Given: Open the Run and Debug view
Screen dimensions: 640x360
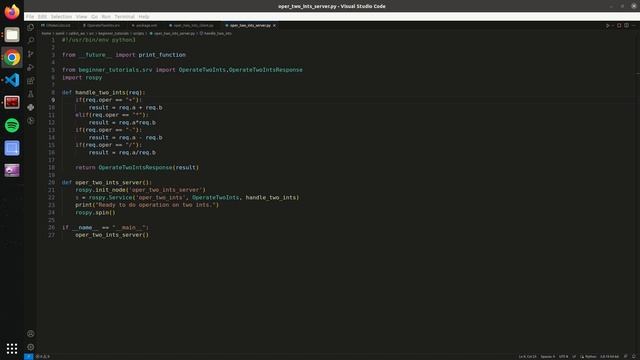Looking at the screenshot, I should pos(31,67).
